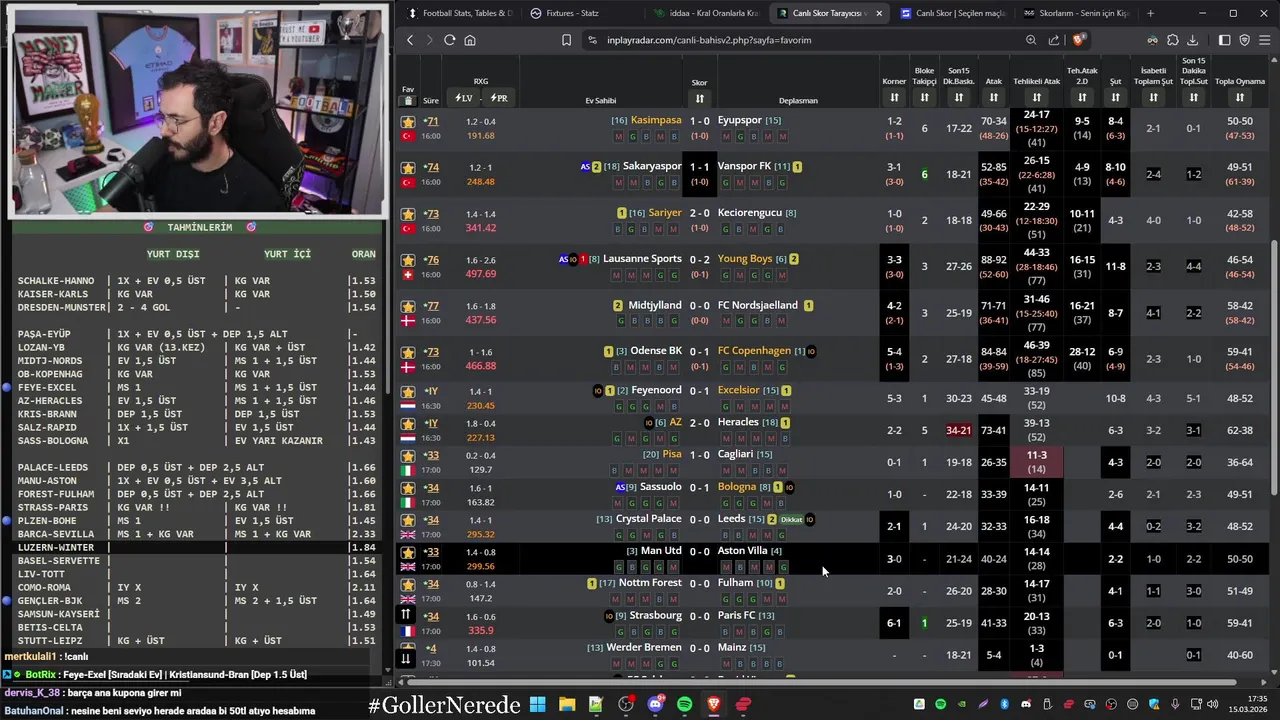Sort by Son15 Dk.Baskı column
Viewport: 1280px width, 720px height.
point(958,98)
